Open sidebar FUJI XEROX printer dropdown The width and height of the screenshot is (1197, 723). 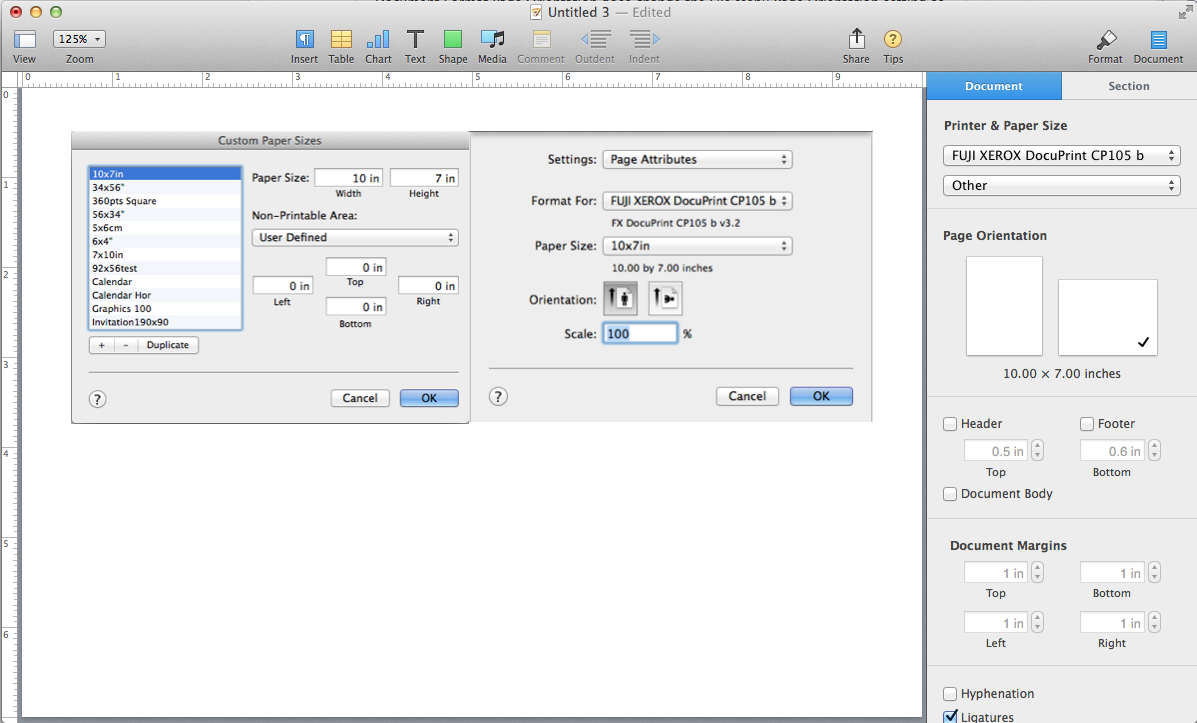pyautogui.click(x=1062, y=156)
